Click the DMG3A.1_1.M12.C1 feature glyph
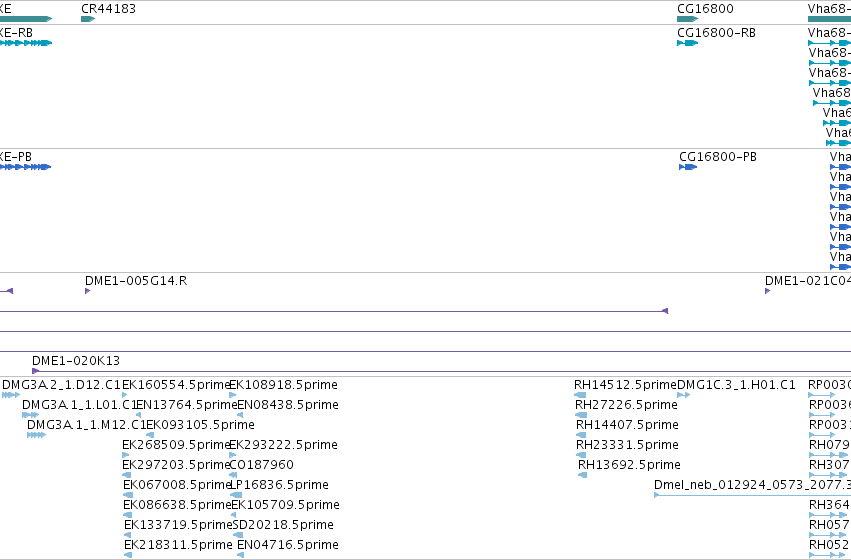Image resolution: width=851 pixels, height=560 pixels. pos(36,435)
